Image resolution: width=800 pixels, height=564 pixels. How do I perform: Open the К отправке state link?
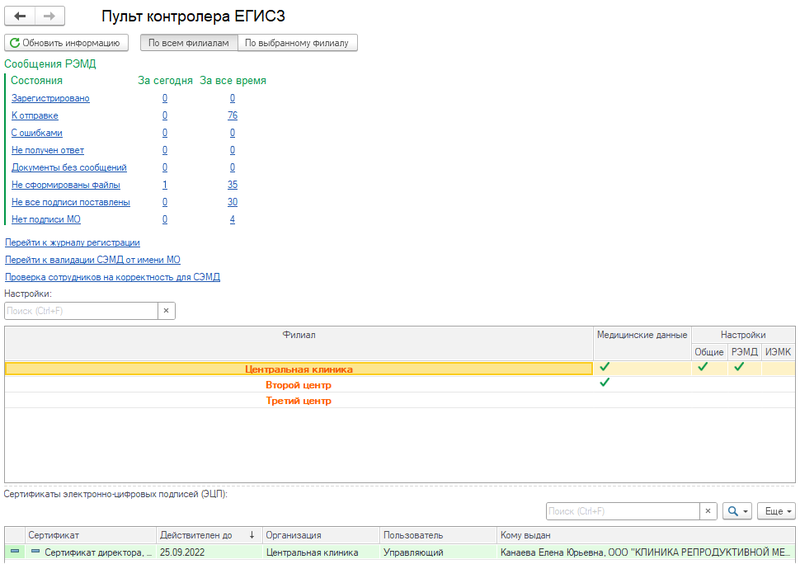tap(35, 115)
